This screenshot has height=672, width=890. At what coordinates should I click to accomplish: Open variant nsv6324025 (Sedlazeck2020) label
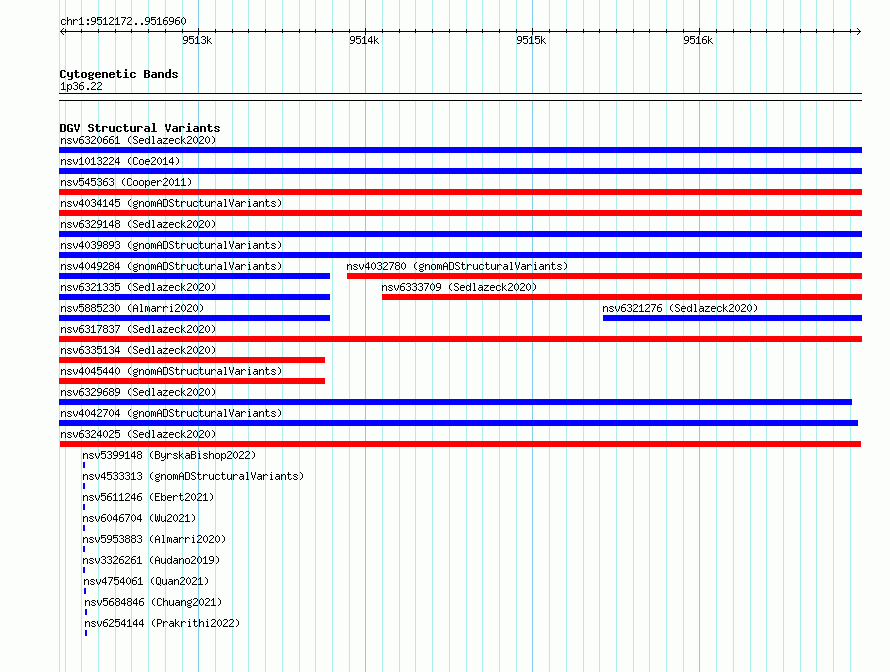pyautogui.click(x=138, y=434)
